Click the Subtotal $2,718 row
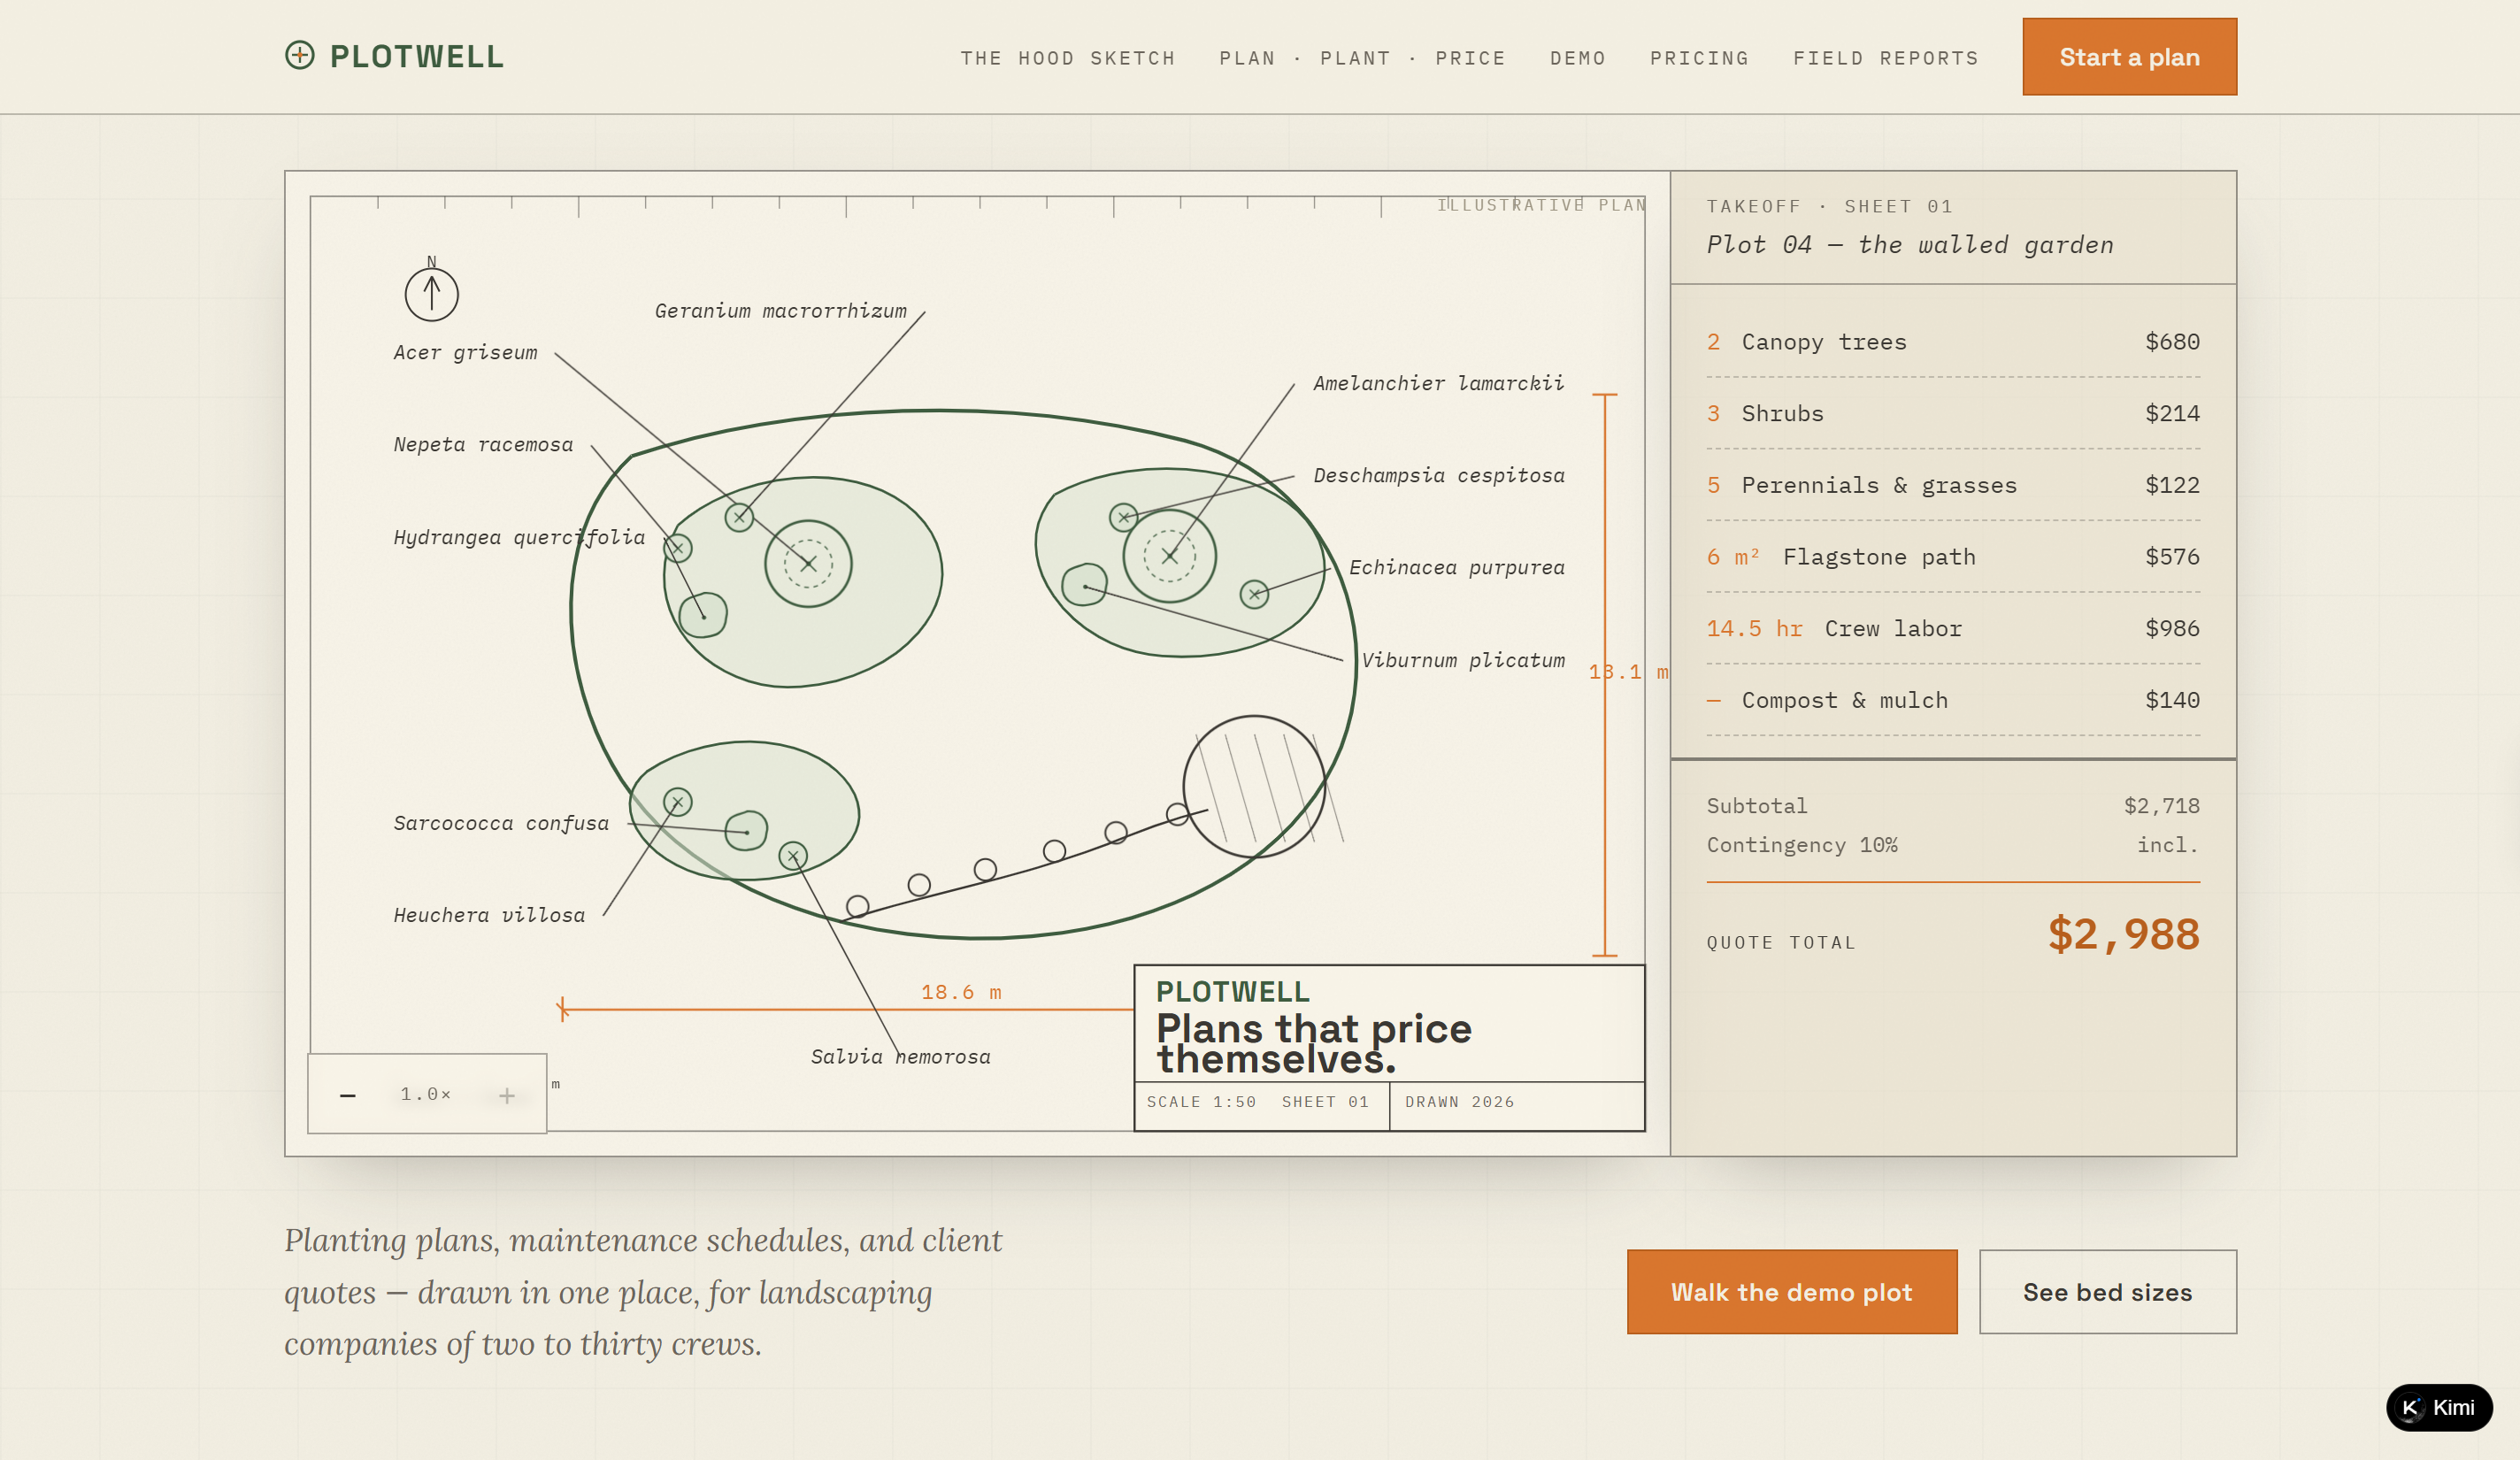Image resolution: width=2520 pixels, height=1460 pixels. [1953, 806]
